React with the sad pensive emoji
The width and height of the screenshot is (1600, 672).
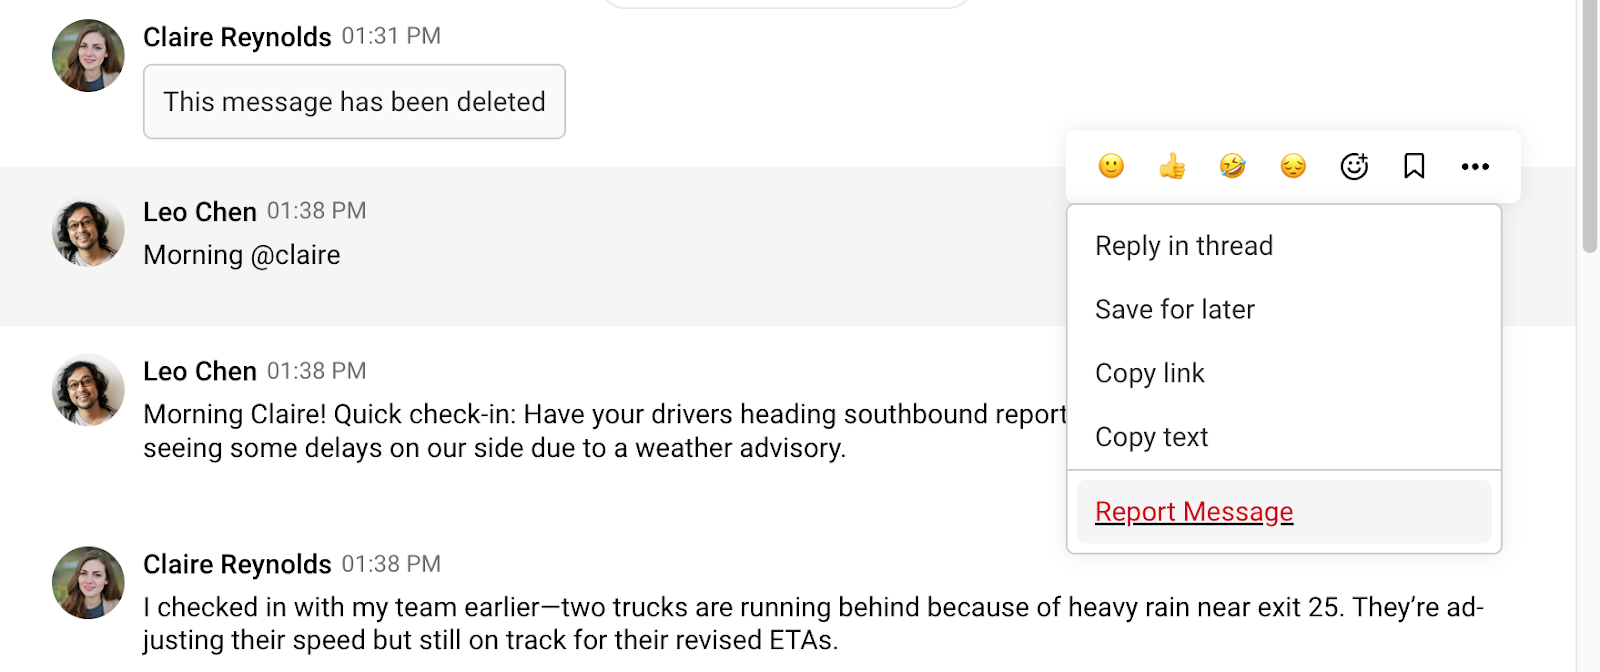pos(1293,166)
